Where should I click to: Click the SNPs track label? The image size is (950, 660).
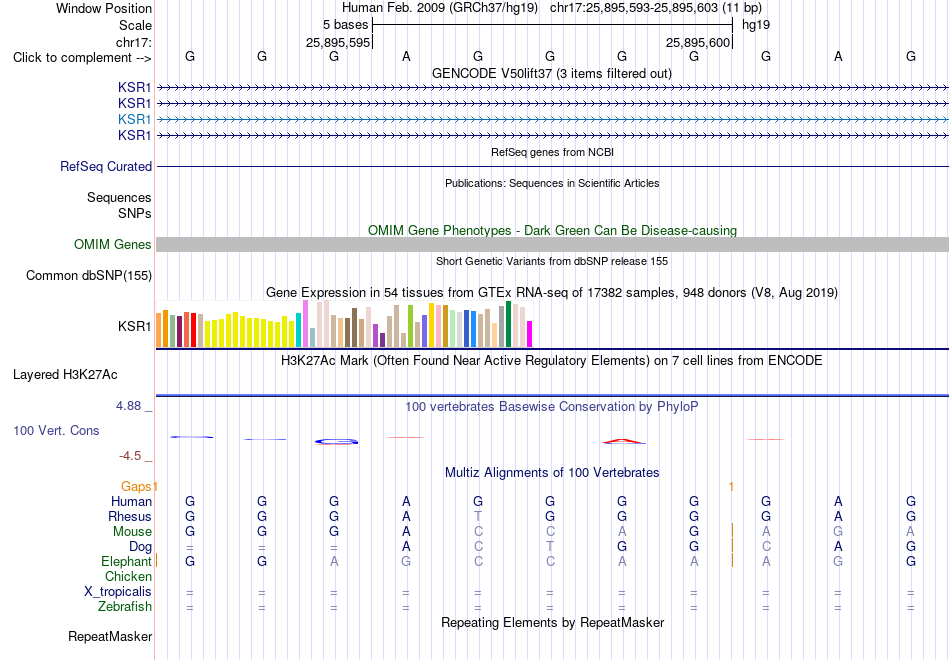click(135, 213)
